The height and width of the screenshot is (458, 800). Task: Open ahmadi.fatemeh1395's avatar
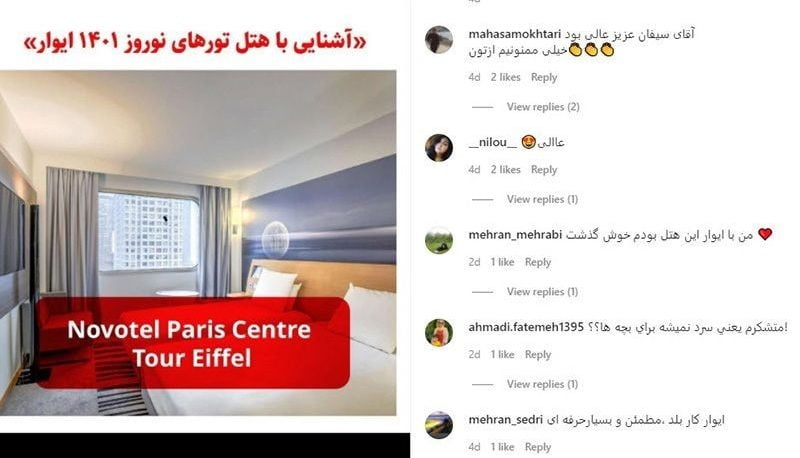439,333
